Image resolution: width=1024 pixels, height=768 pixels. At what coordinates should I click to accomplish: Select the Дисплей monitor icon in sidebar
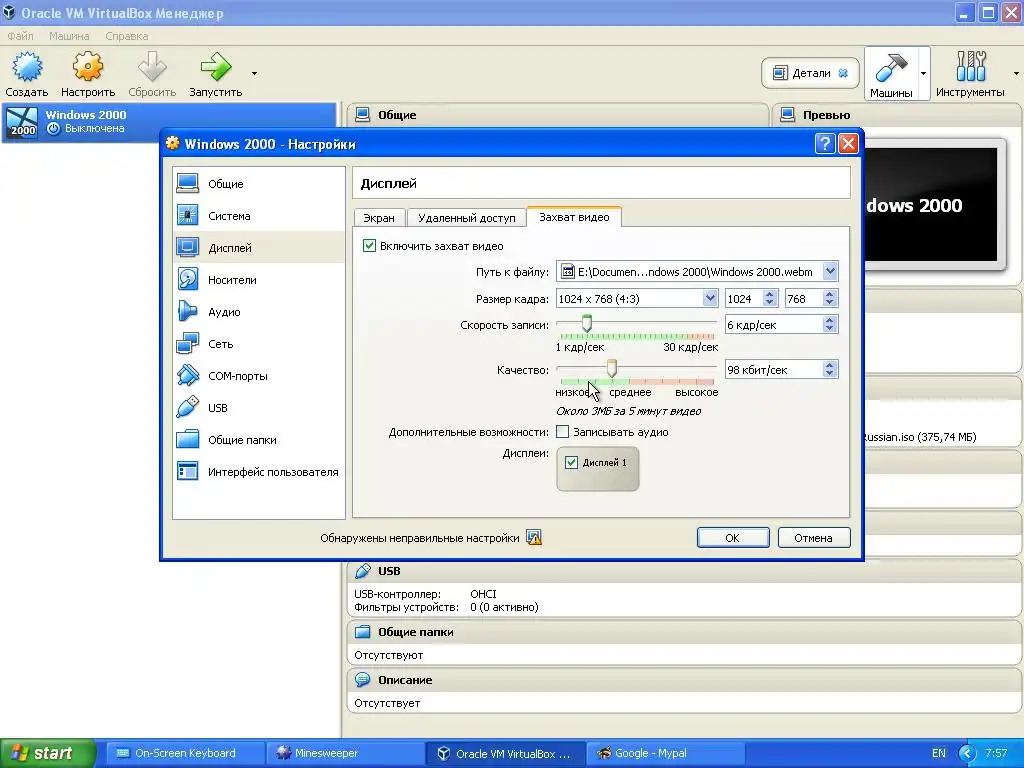(x=187, y=248)
